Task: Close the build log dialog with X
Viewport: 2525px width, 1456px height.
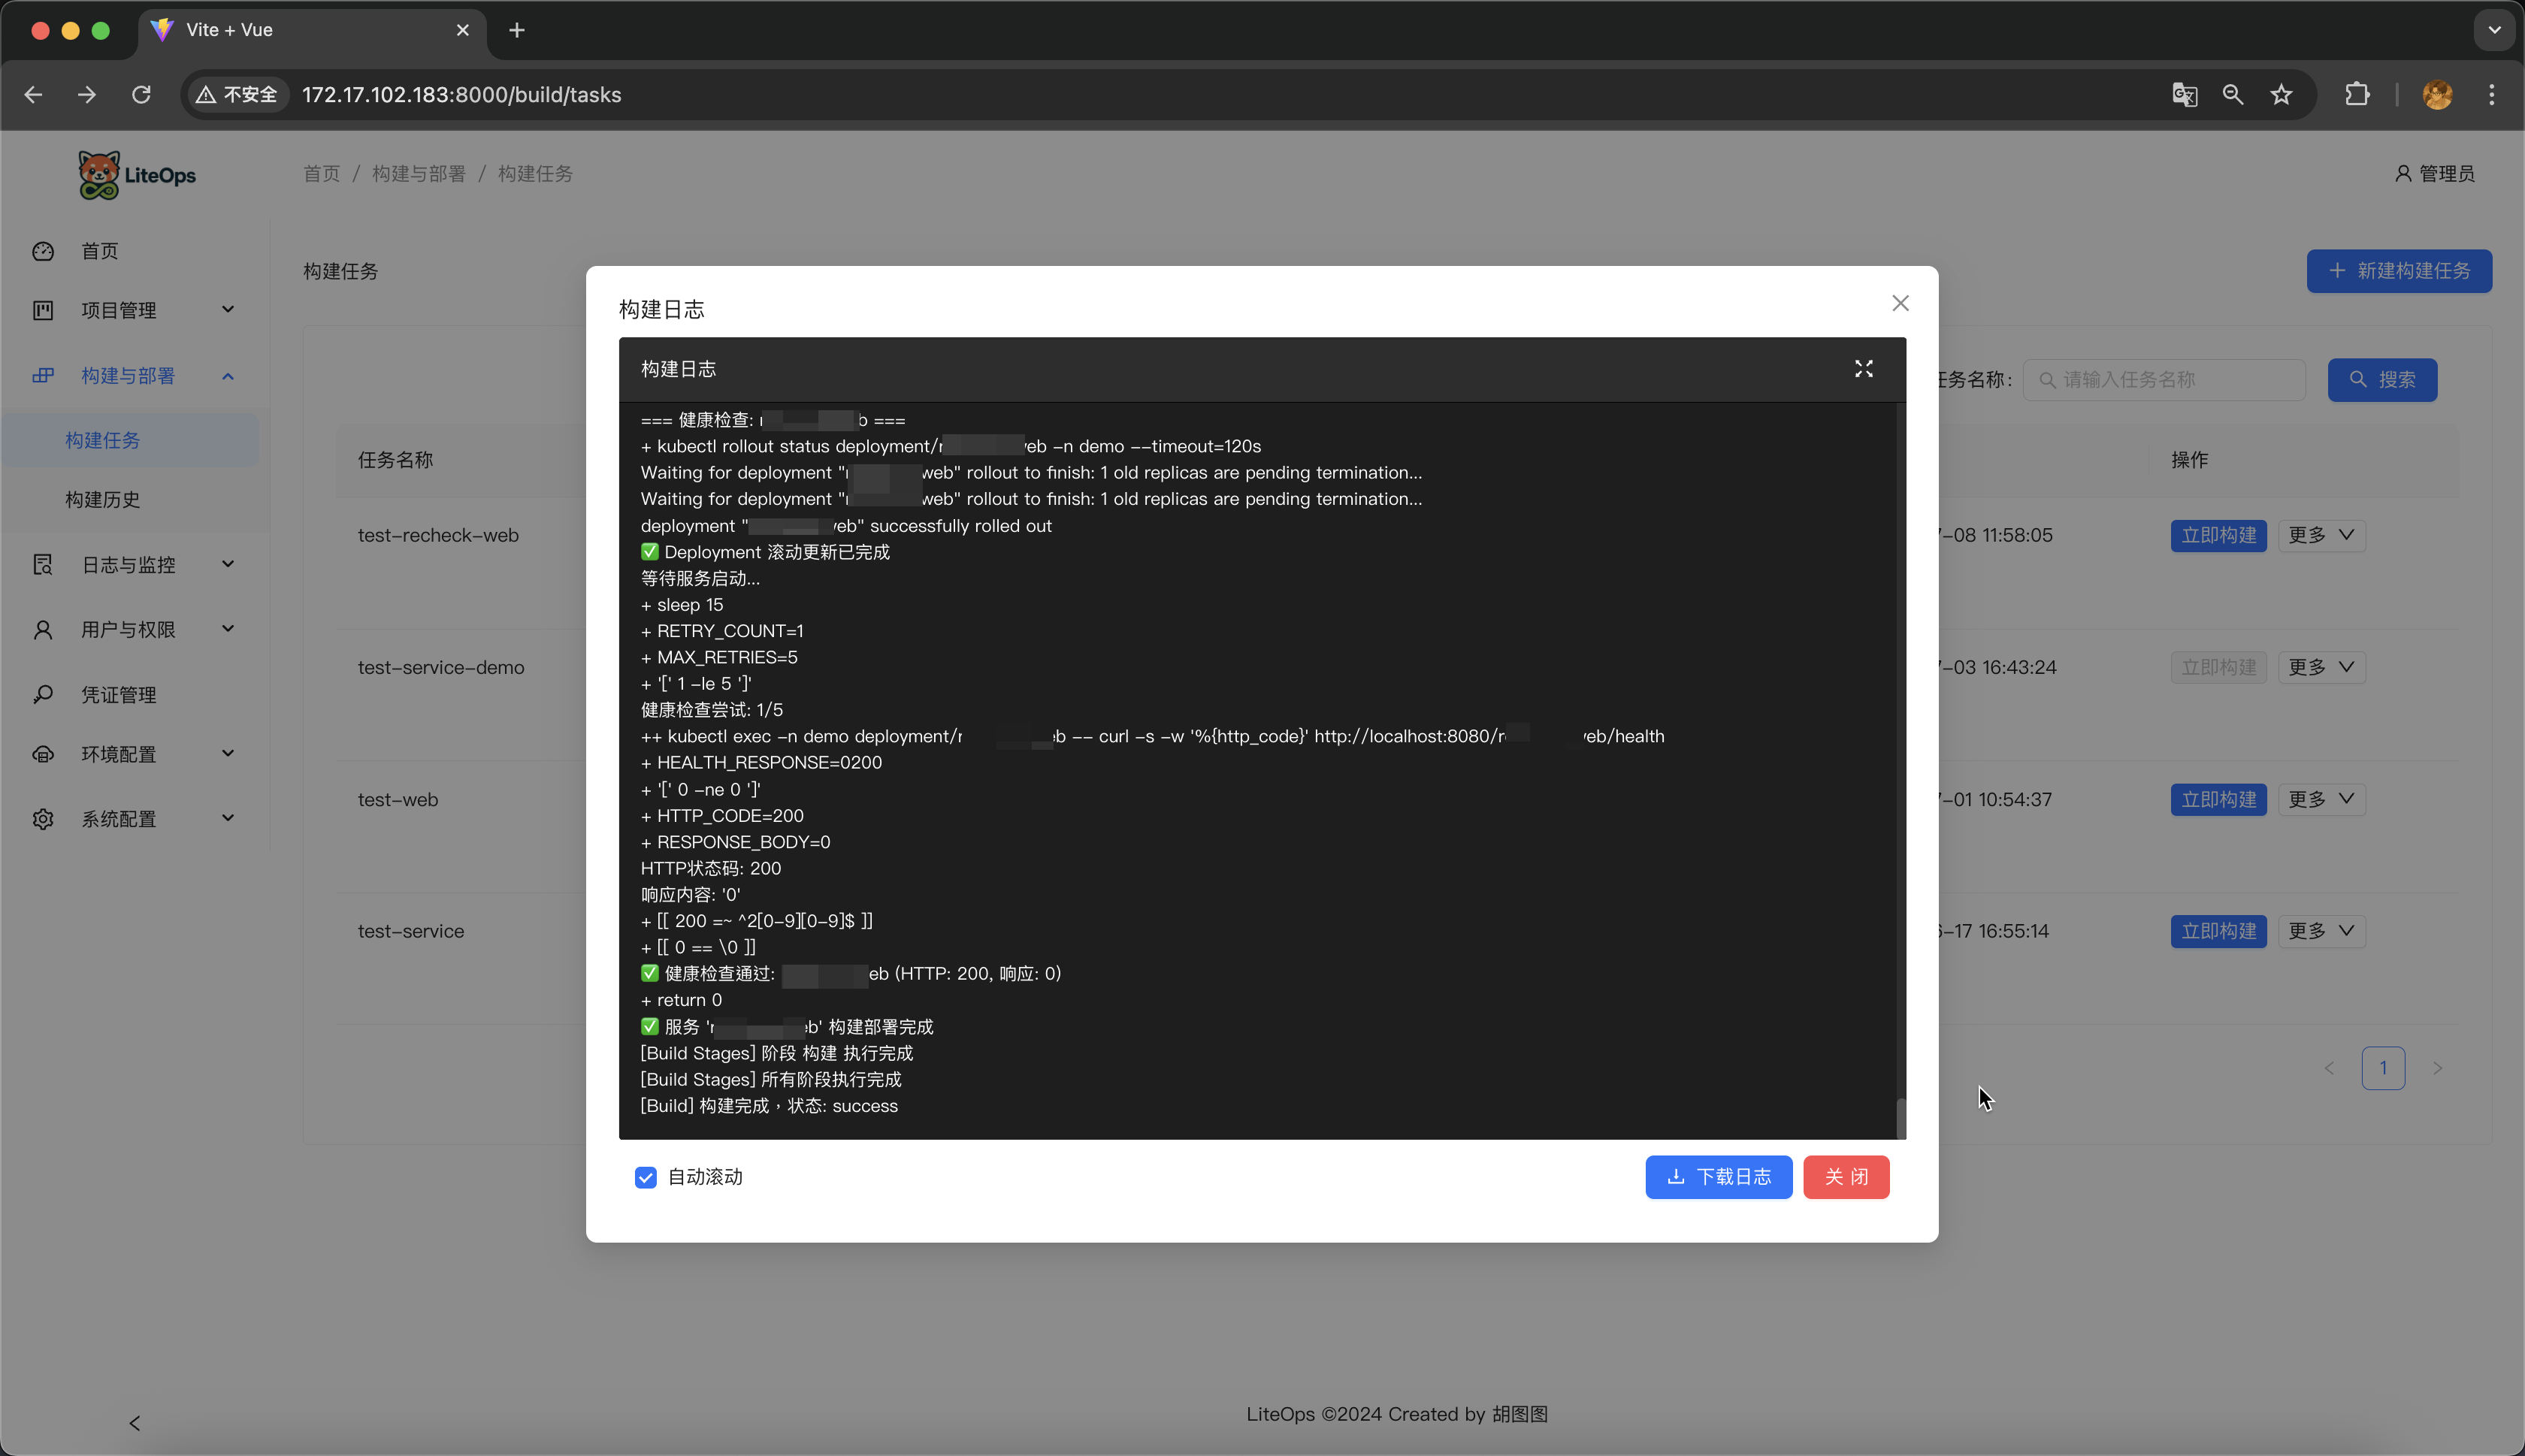Action: coord(1900,303)
